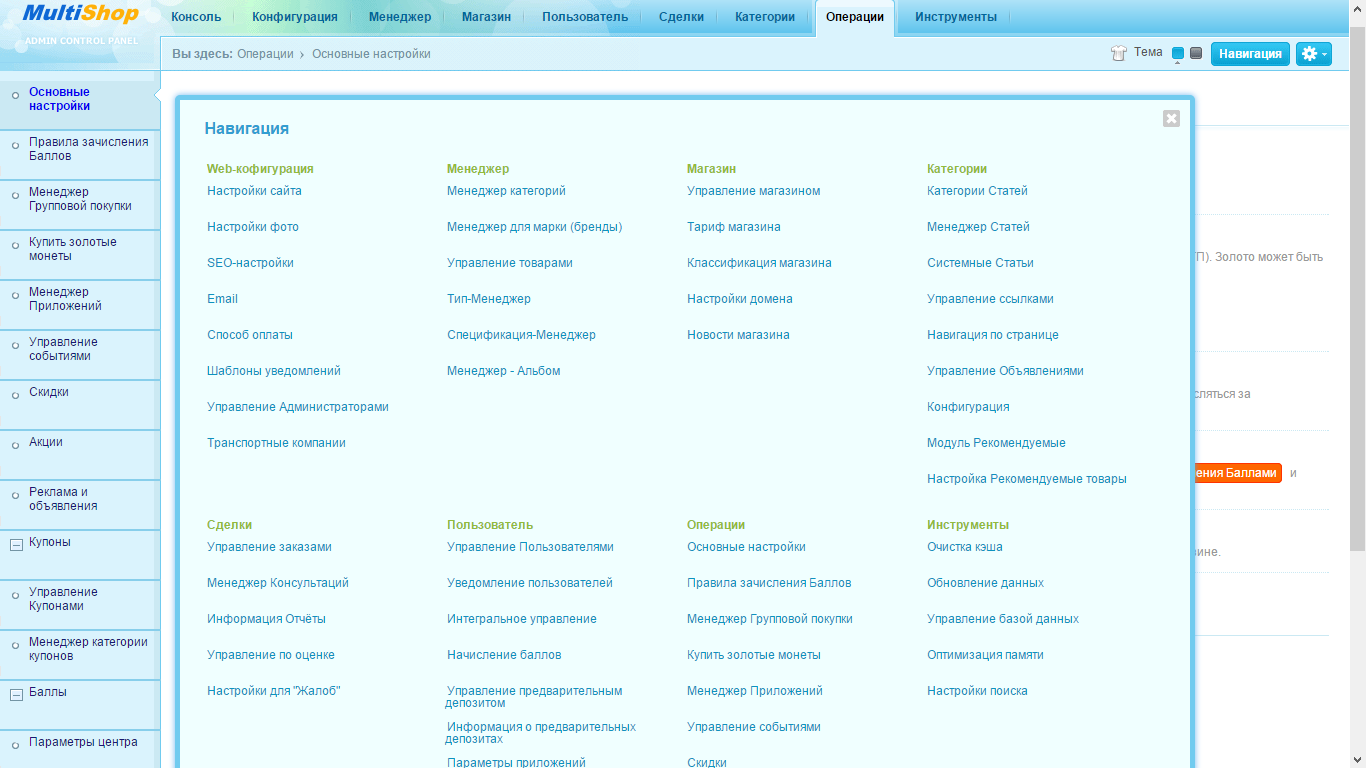Open Менеджер Групповой покупки in sidebar

tap(80, 205)
